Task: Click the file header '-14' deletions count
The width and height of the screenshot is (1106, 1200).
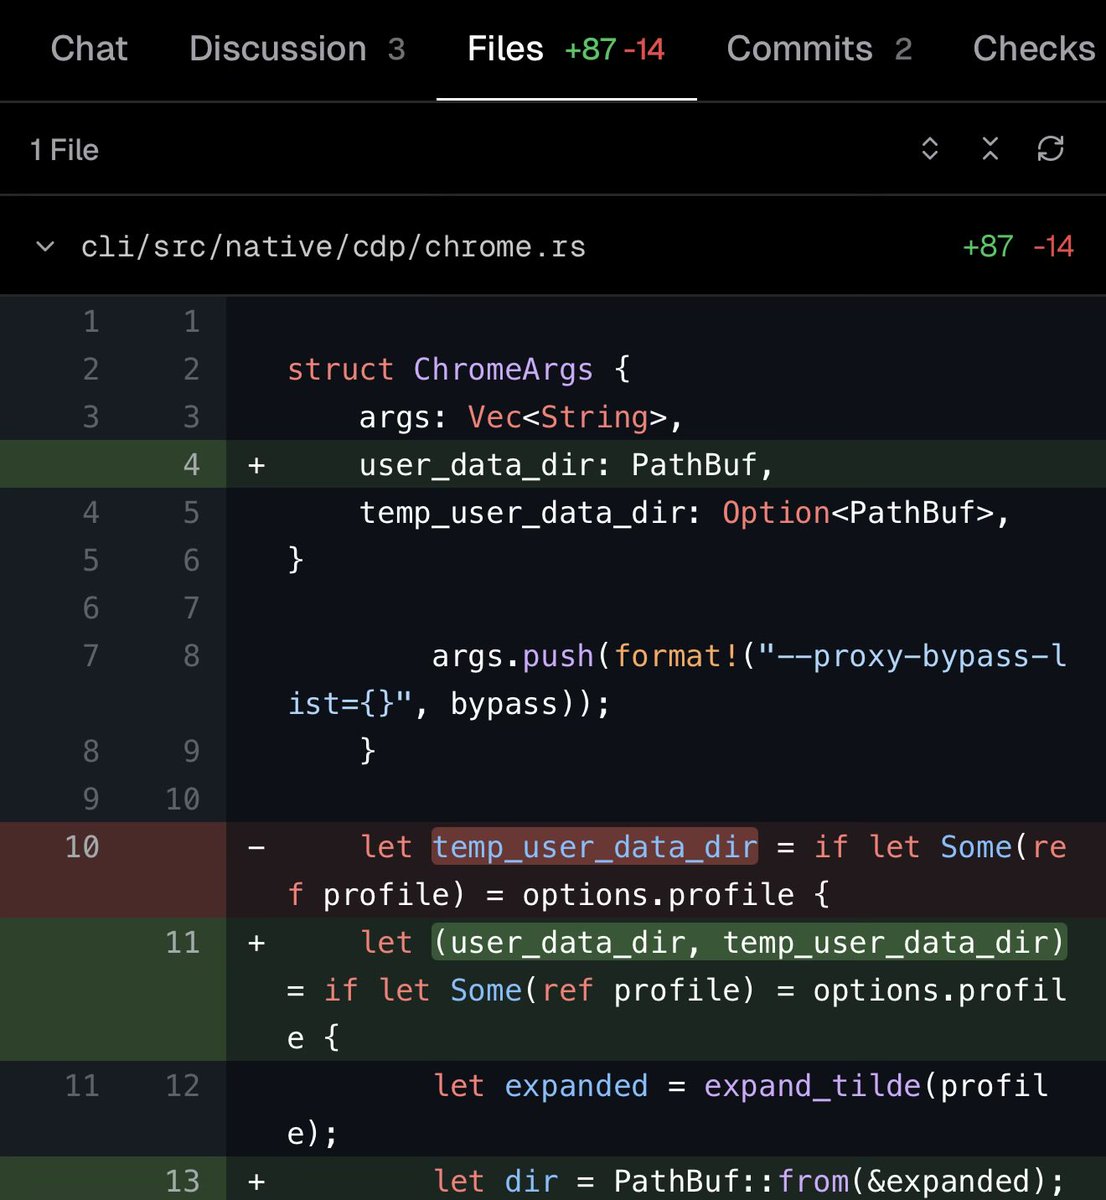Action: point(1053,247)
